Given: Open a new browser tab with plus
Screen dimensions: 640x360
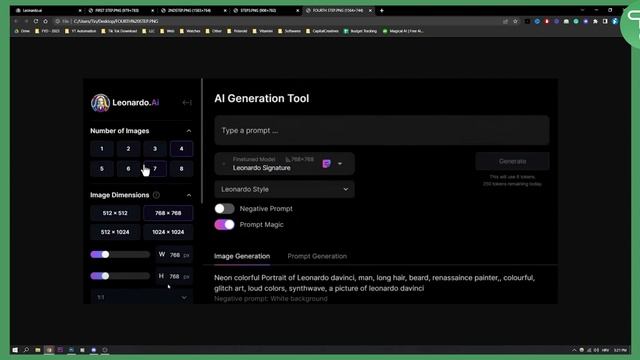Looking at the screenshot, I should tap(382, 11).
